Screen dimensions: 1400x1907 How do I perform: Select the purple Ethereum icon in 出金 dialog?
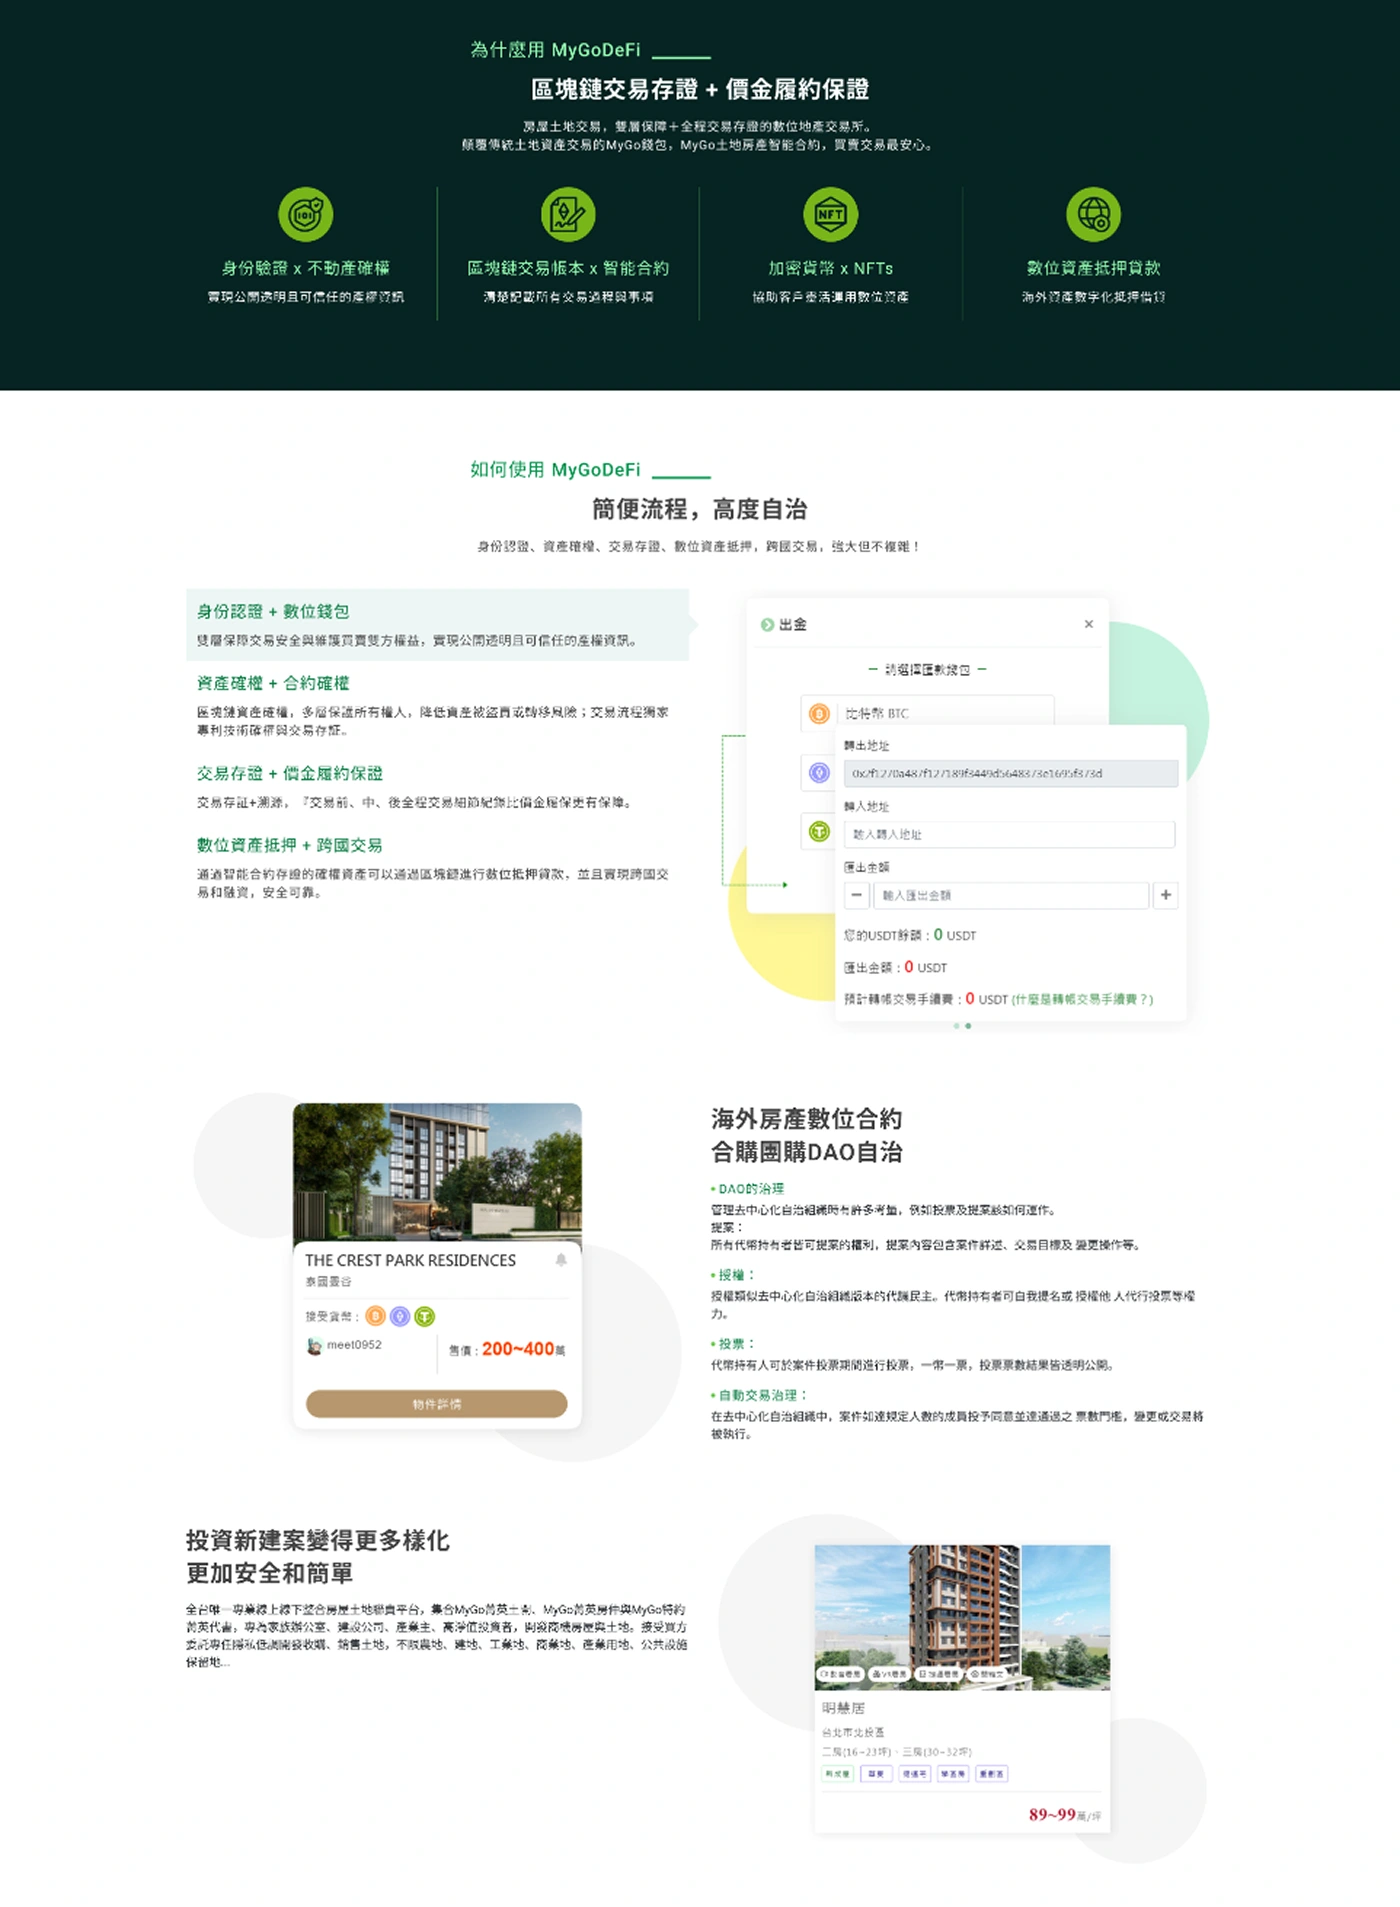(x=819, y=772)
